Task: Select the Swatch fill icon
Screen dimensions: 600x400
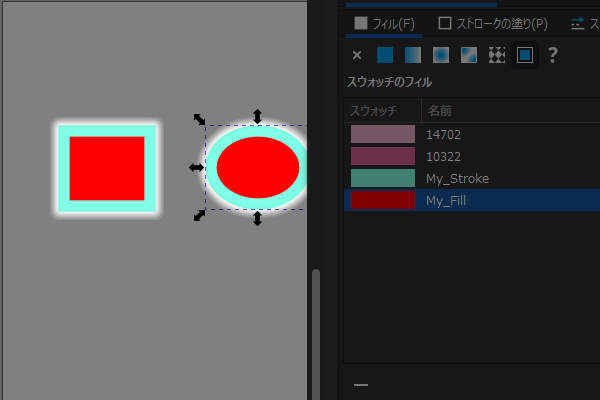Action: pyautogui.click(x=525, y=55)
